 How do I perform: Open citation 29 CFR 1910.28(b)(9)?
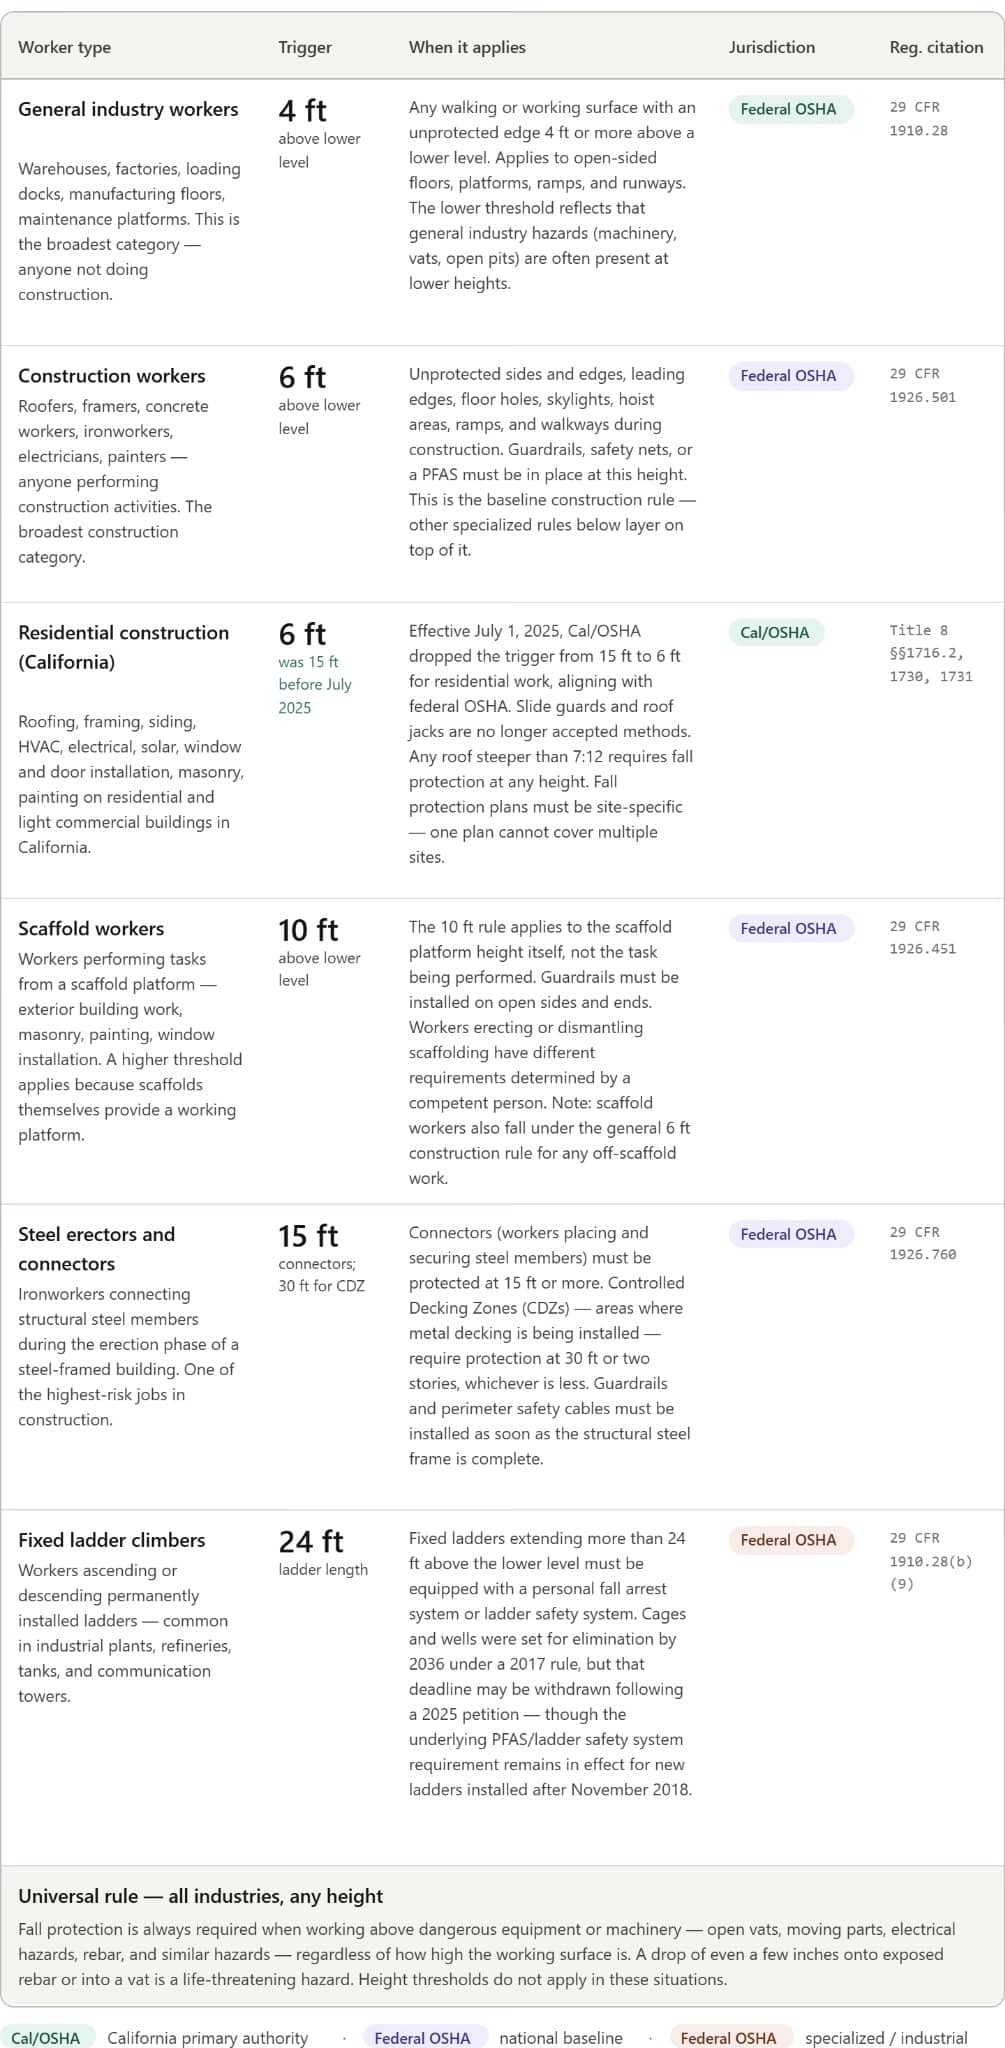(931, 1562)
